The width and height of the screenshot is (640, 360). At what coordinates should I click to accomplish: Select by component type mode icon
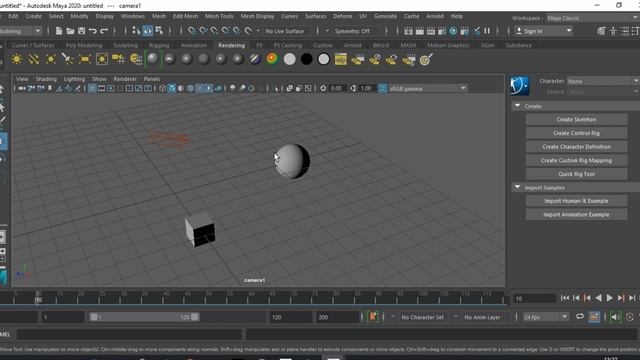pyautogui.click(x=159, y=31)
